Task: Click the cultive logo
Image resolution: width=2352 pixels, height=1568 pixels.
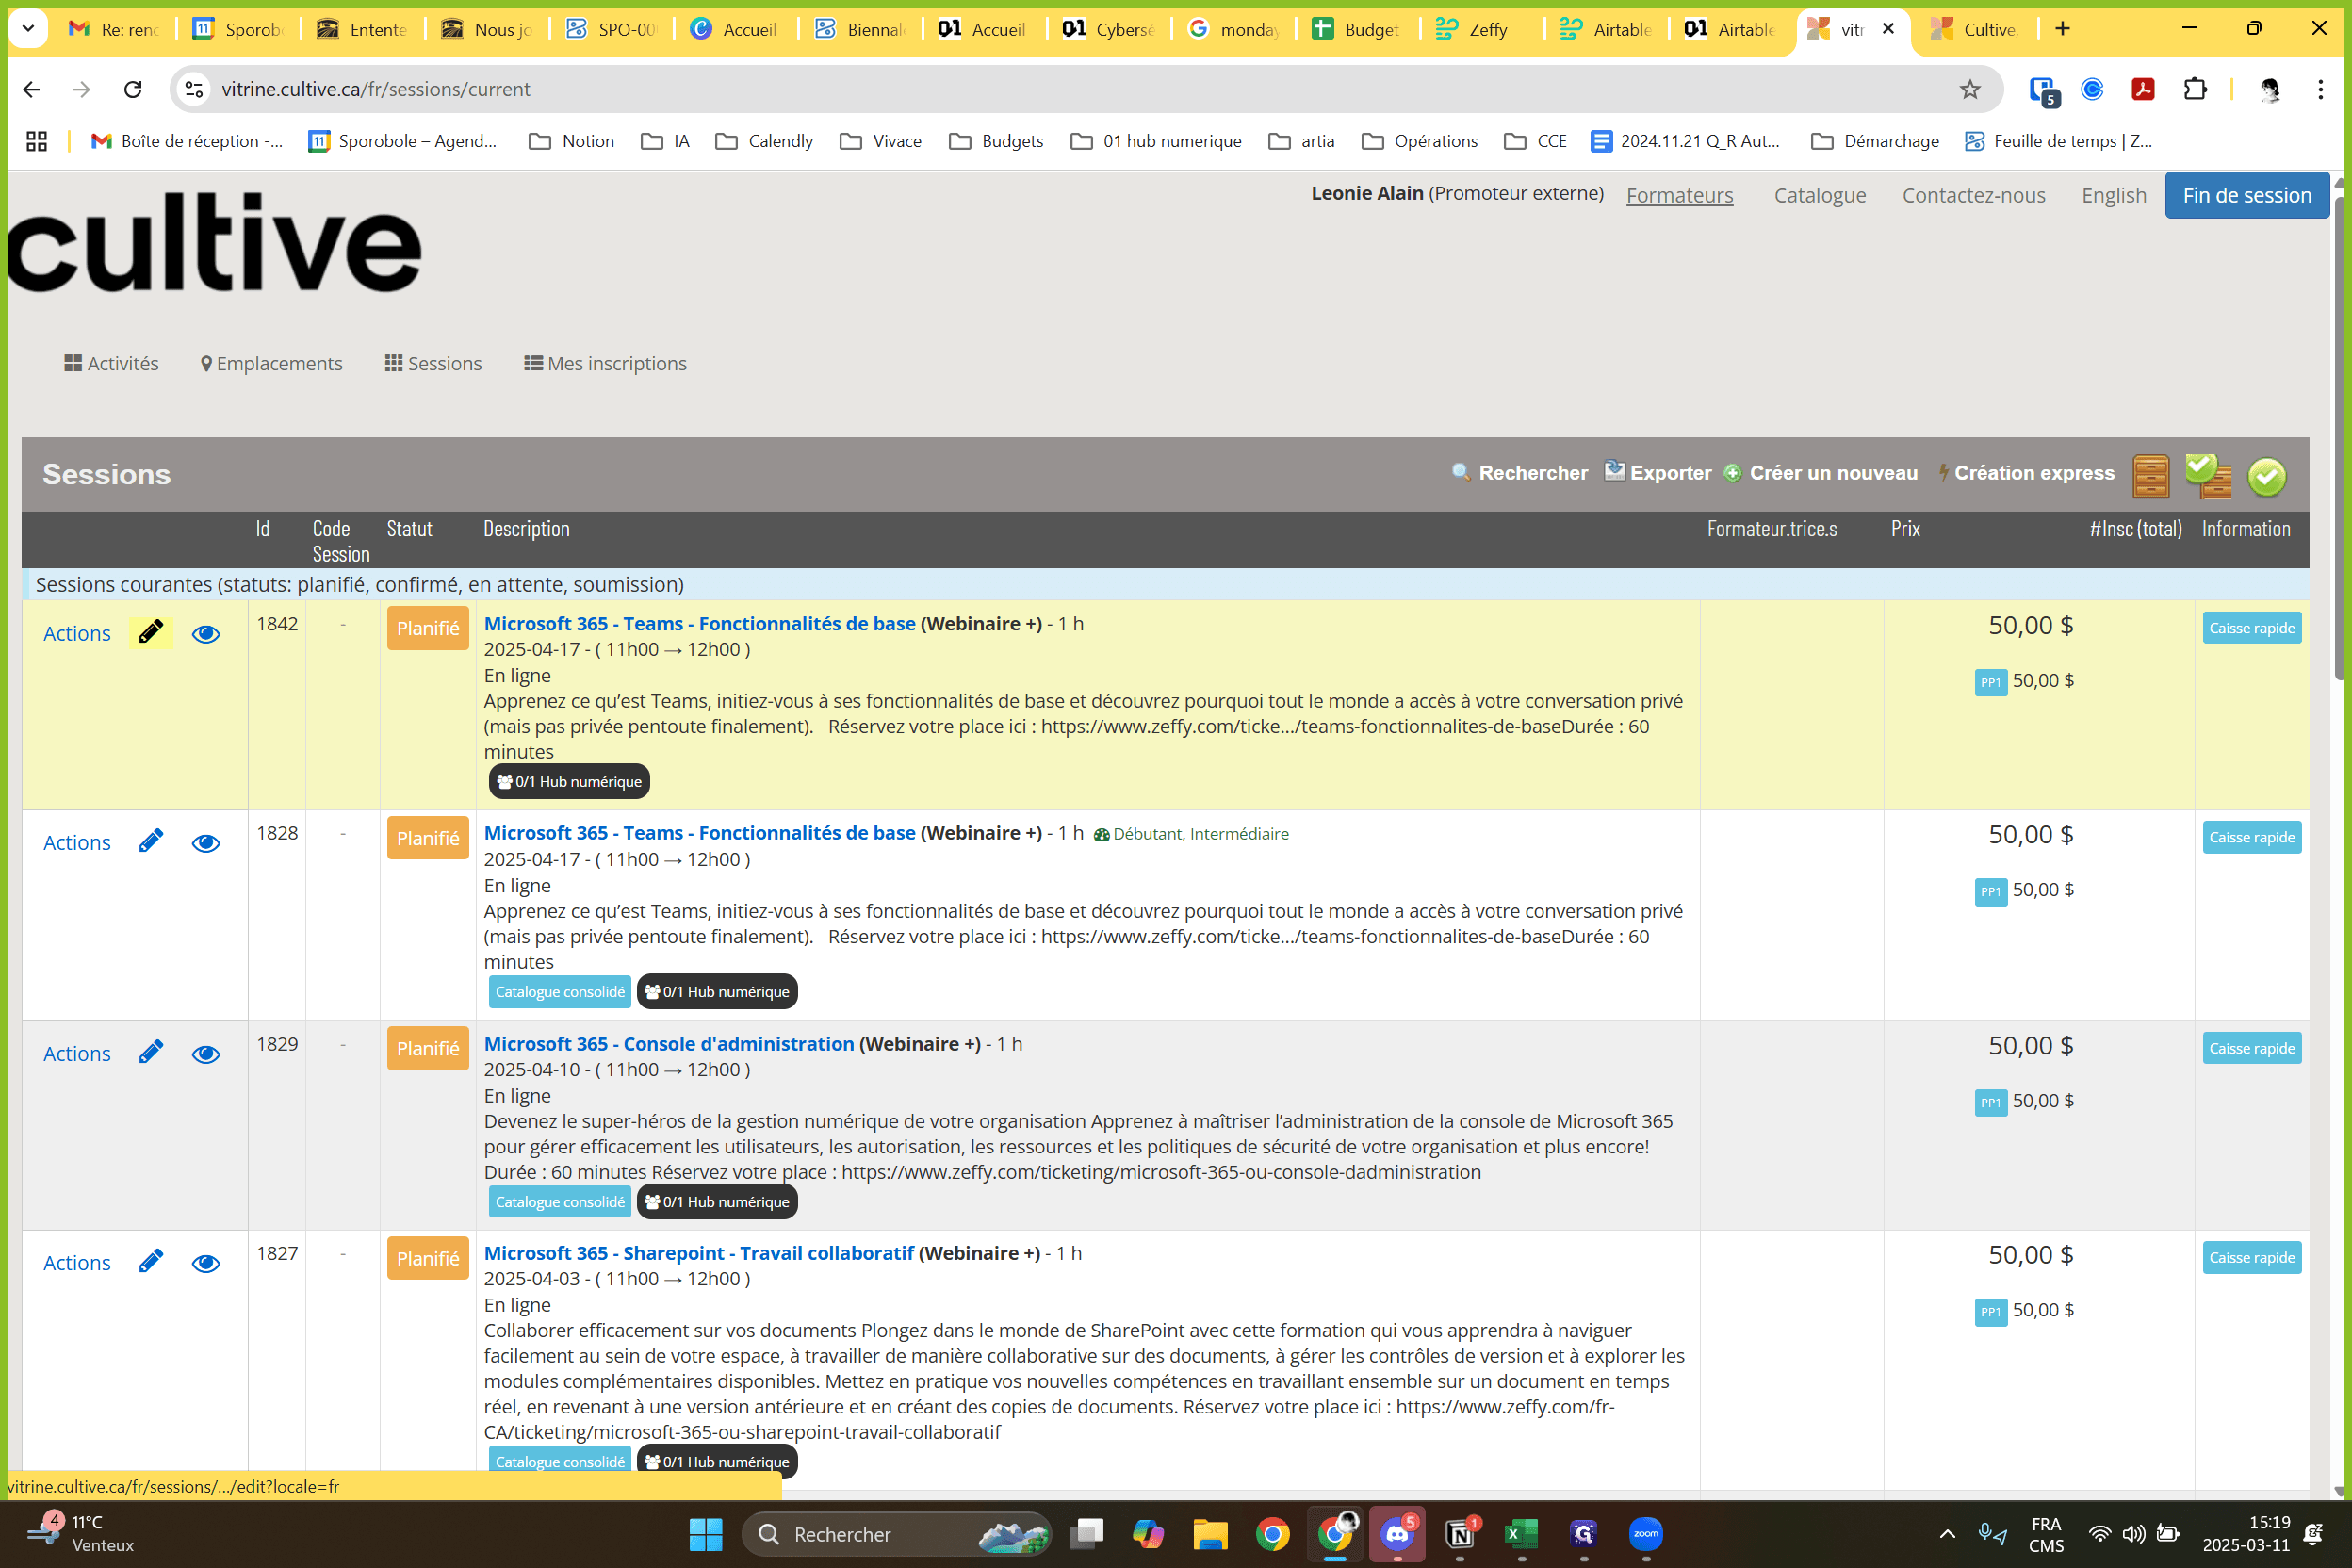Action: tap(215, 243)
